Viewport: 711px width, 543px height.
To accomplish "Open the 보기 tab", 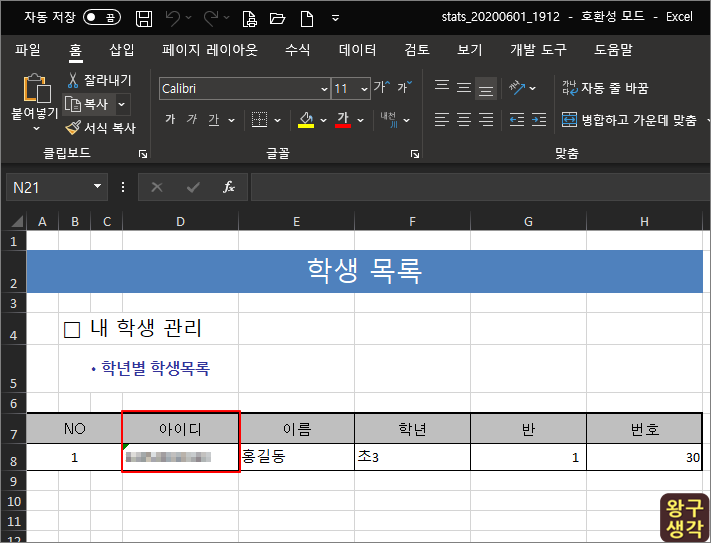I will click(469, 49).
